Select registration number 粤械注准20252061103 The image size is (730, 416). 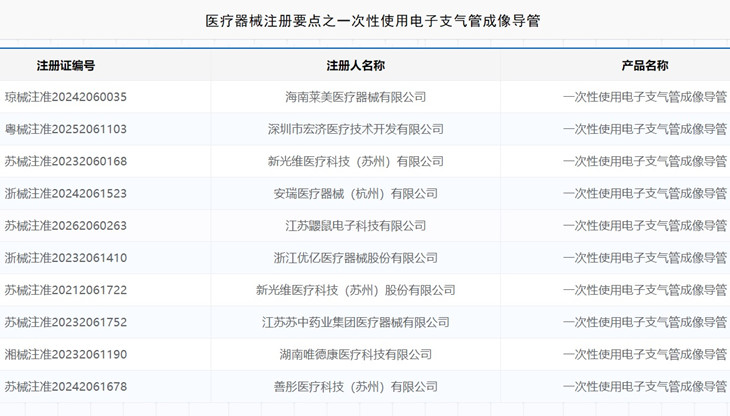click(66, 129)
